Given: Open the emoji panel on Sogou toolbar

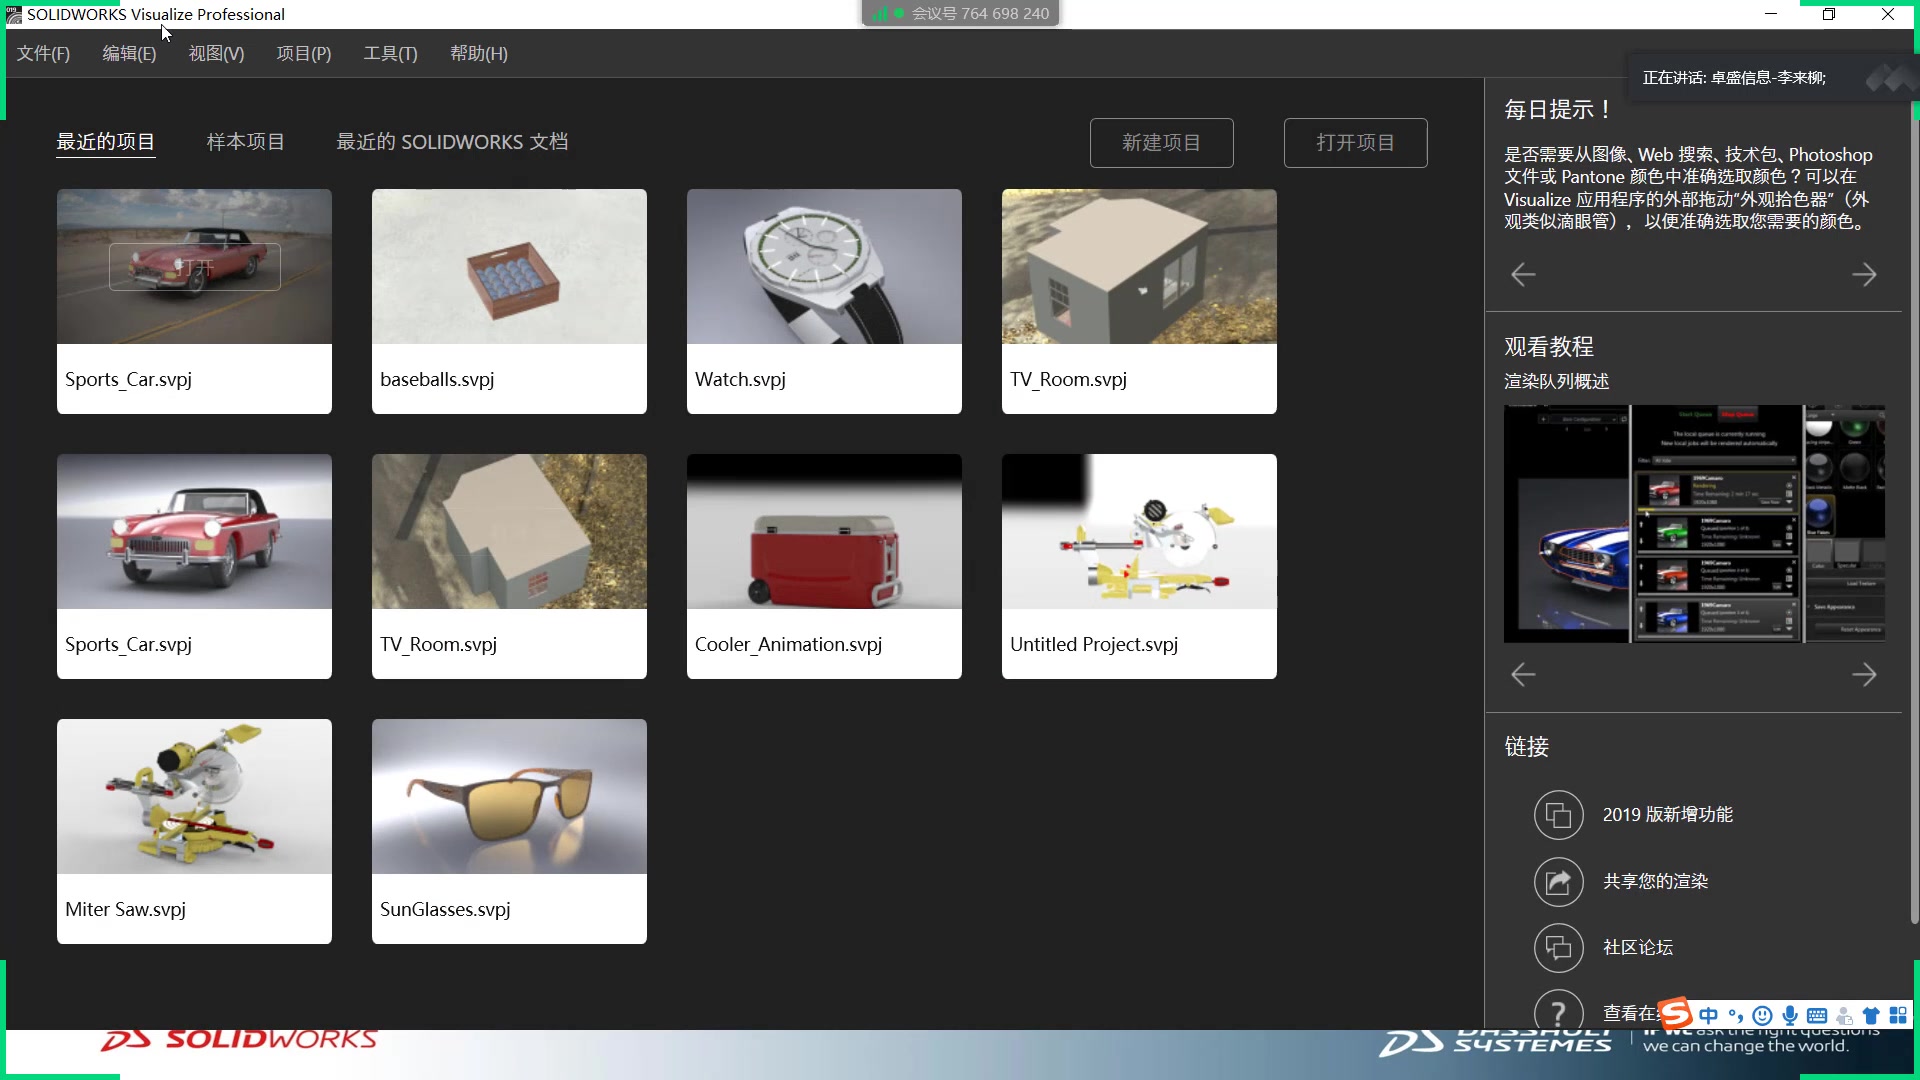Looking at the screenshot, I should 1763,1014.
